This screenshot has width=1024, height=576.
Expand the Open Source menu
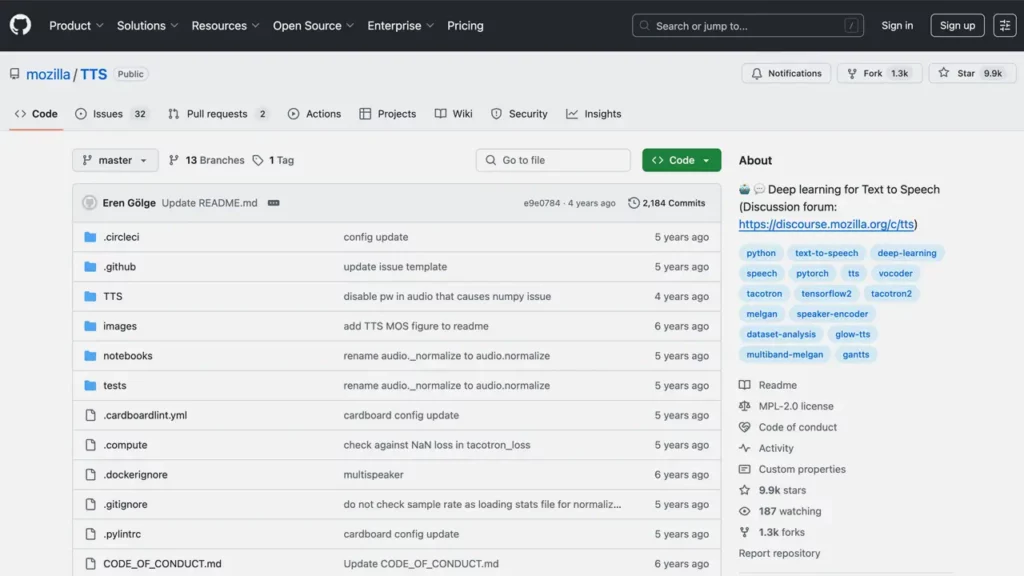click(x=313, y=25)
